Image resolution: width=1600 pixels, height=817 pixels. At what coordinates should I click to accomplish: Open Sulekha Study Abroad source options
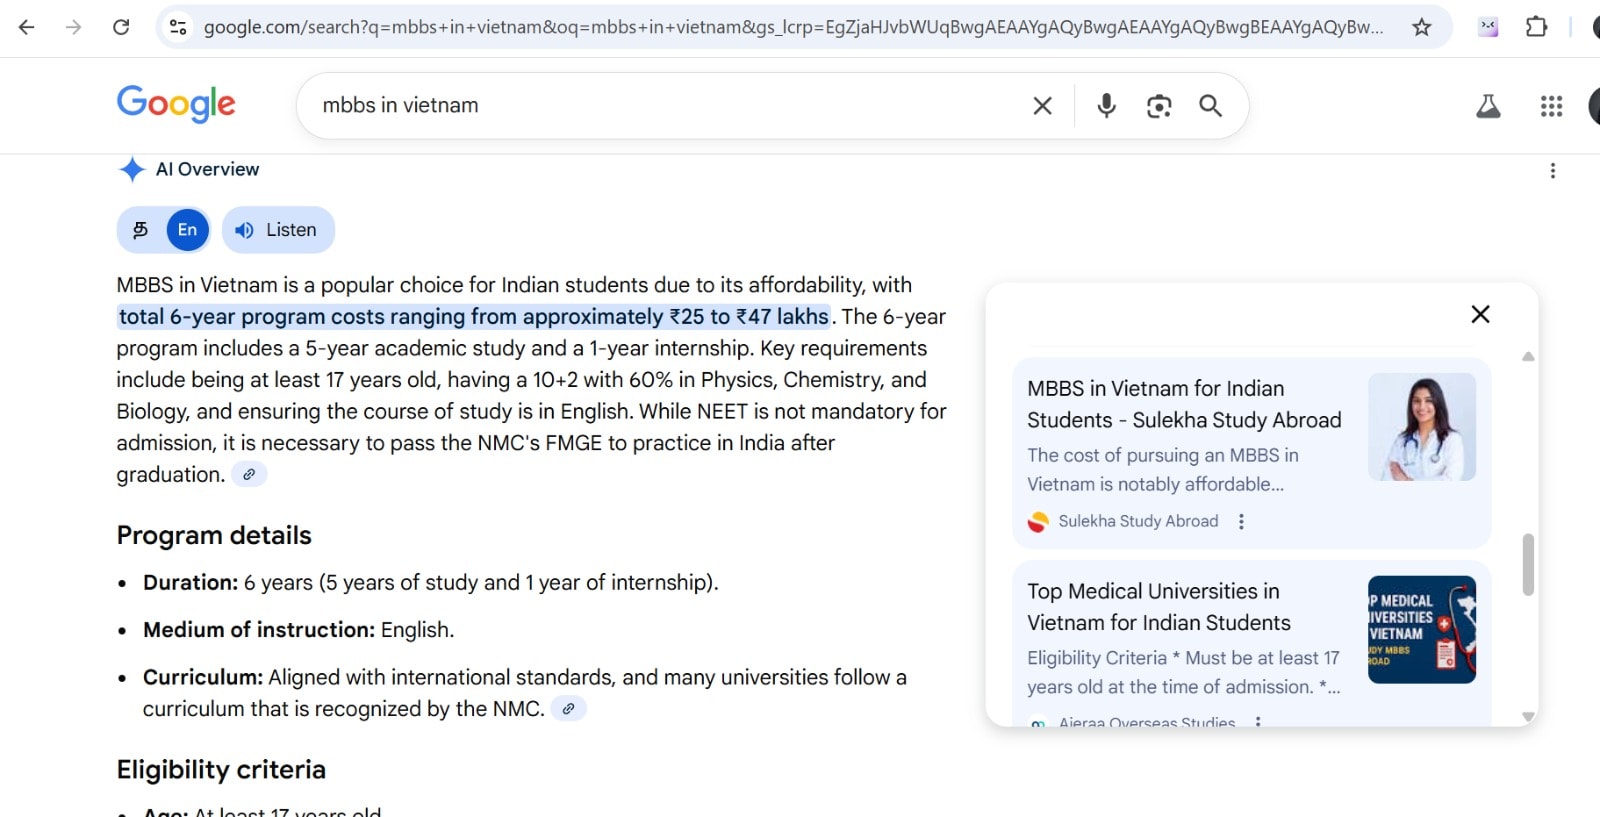(x=1241, y=521)
